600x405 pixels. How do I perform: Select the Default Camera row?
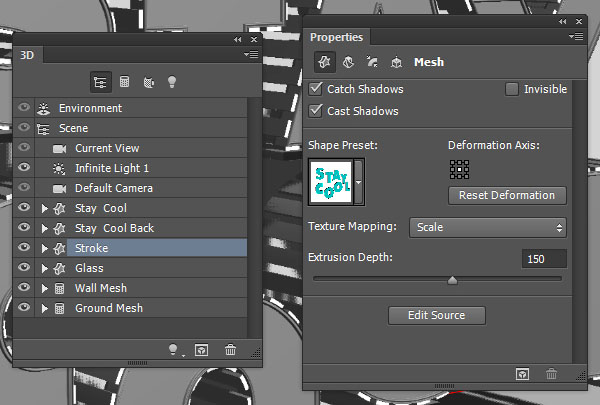click(x=130, y=188)
